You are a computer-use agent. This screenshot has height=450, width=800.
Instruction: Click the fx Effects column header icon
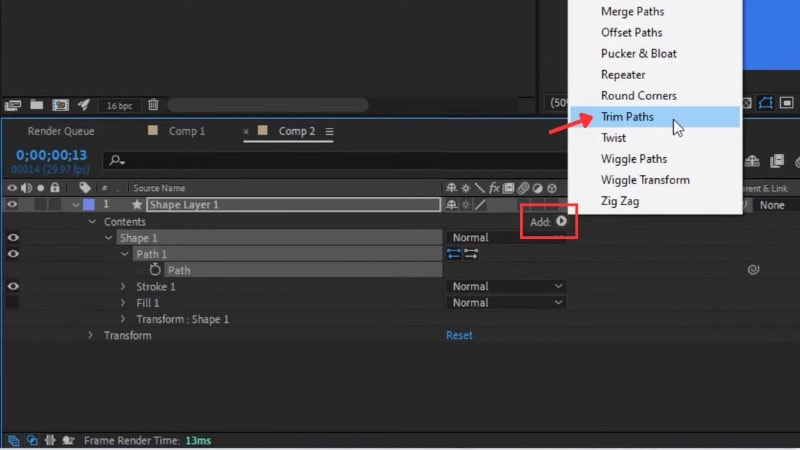tap(494, 188)
